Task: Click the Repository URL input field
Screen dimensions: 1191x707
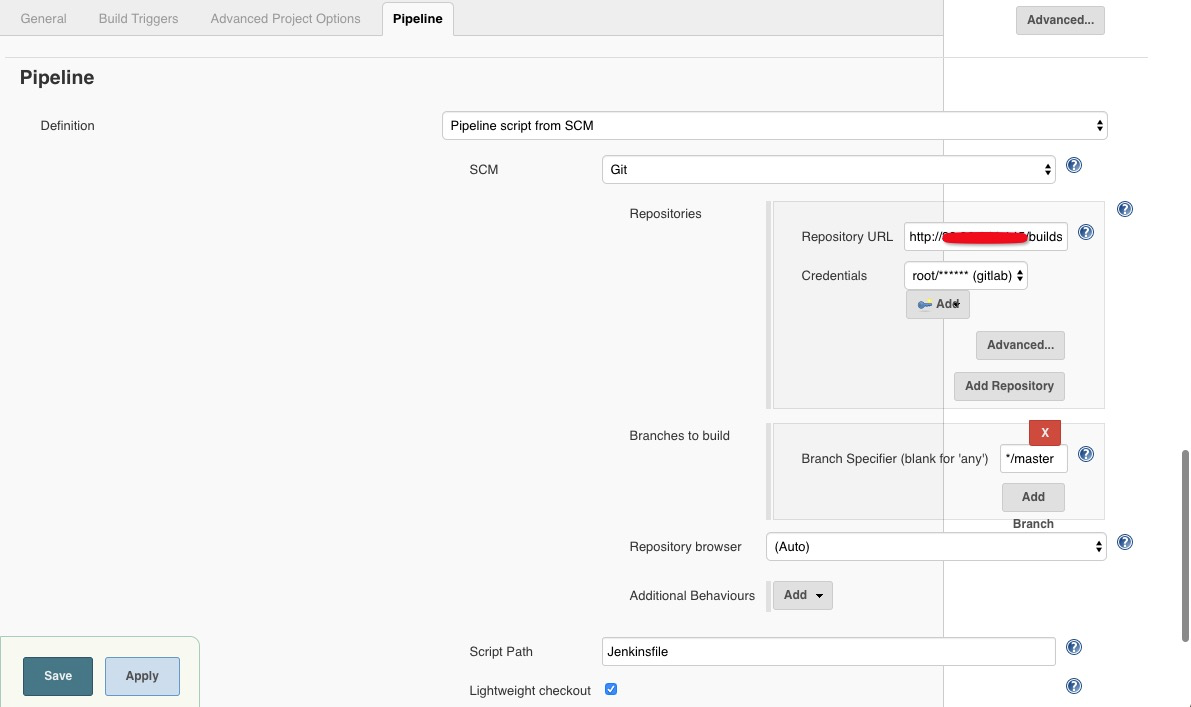Action: click(x=985, y=237)
